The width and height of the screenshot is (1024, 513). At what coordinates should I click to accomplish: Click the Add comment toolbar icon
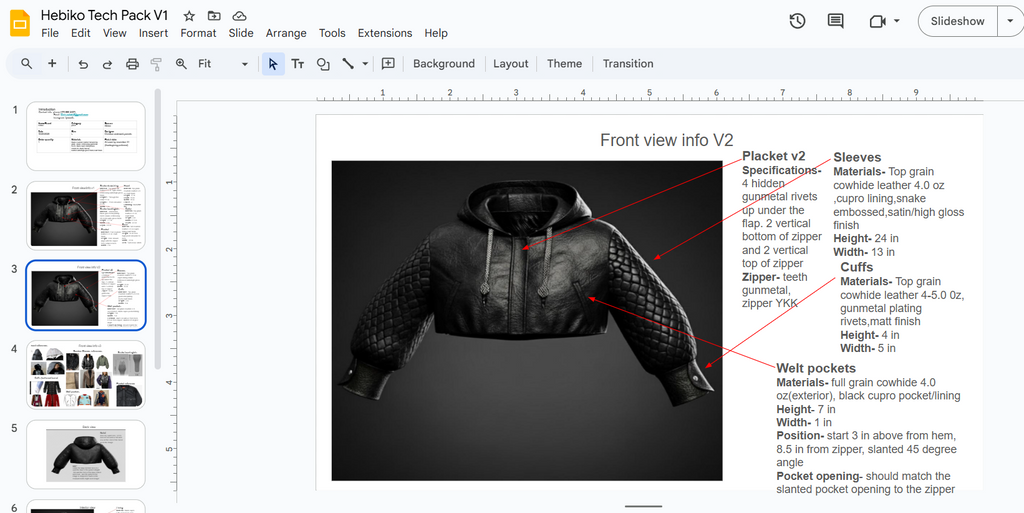point(388,64)
